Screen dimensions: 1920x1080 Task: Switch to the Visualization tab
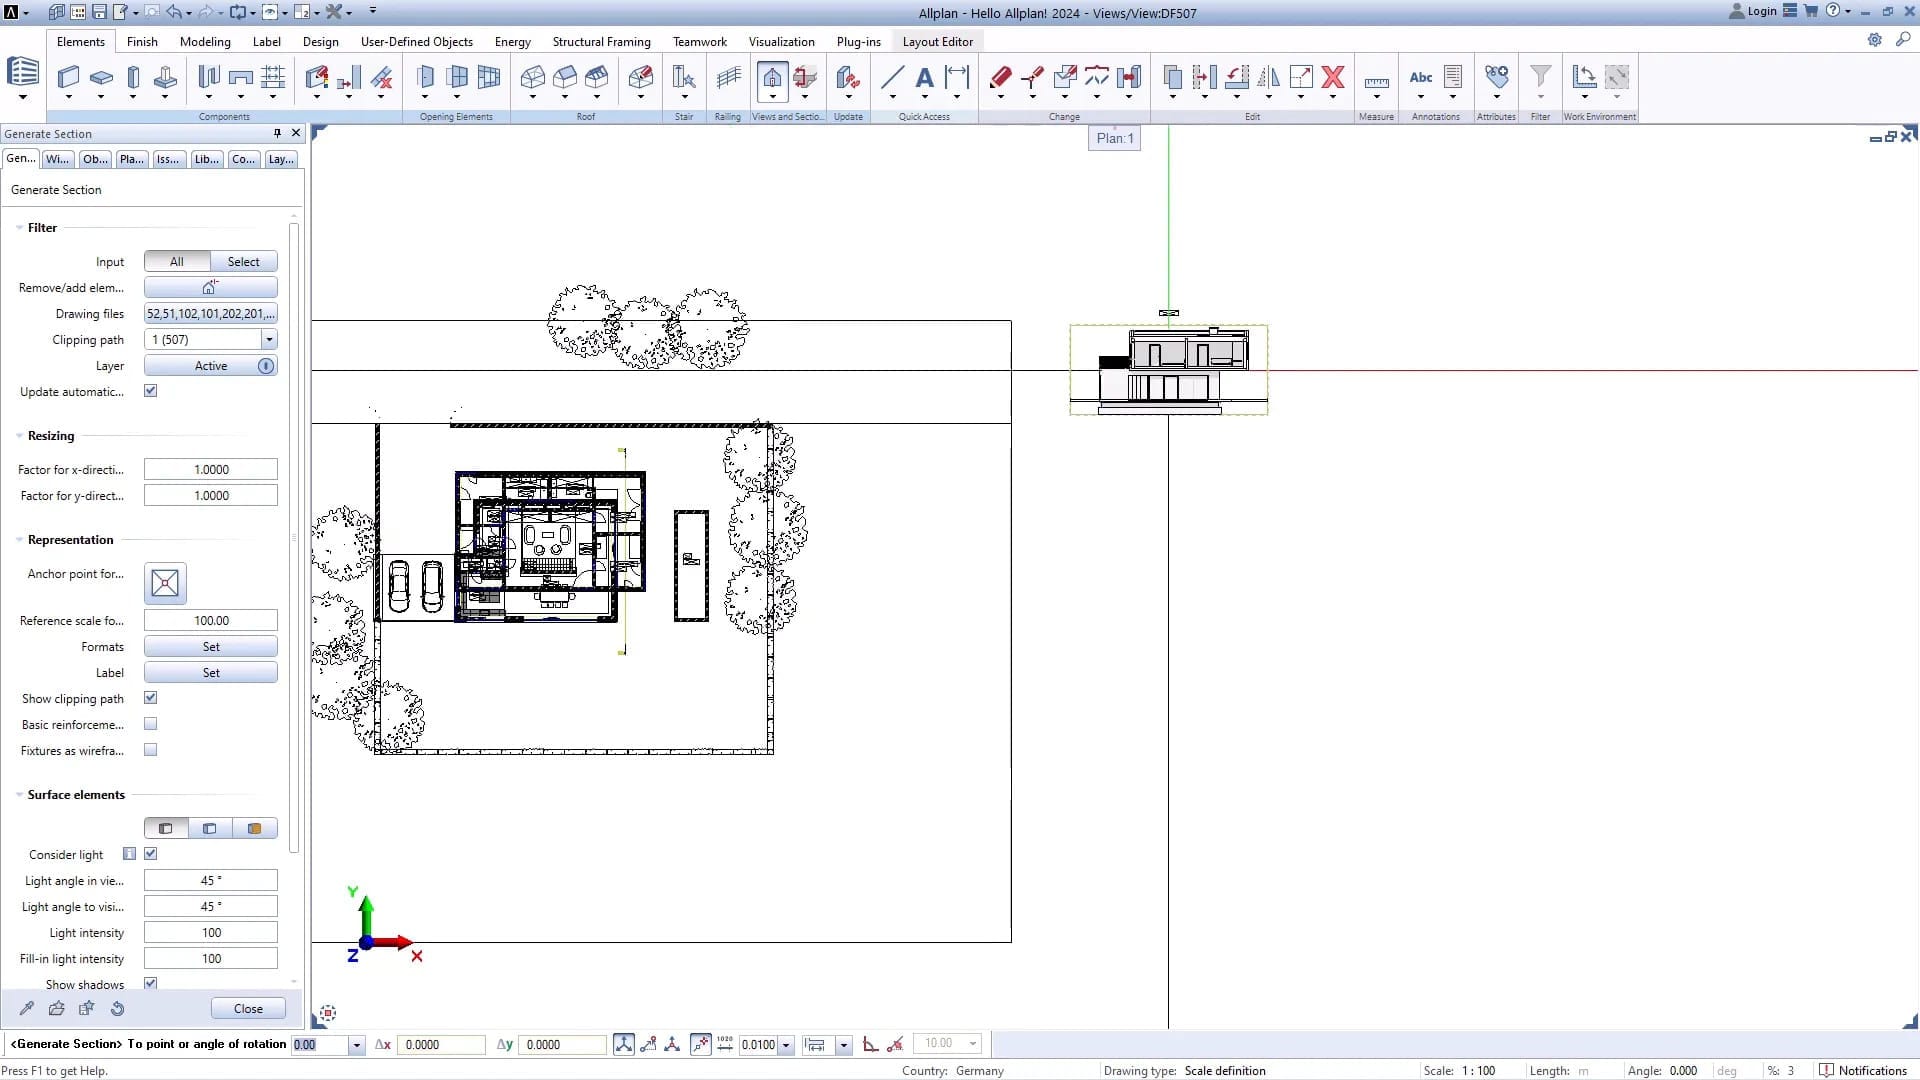coord(781,42)
